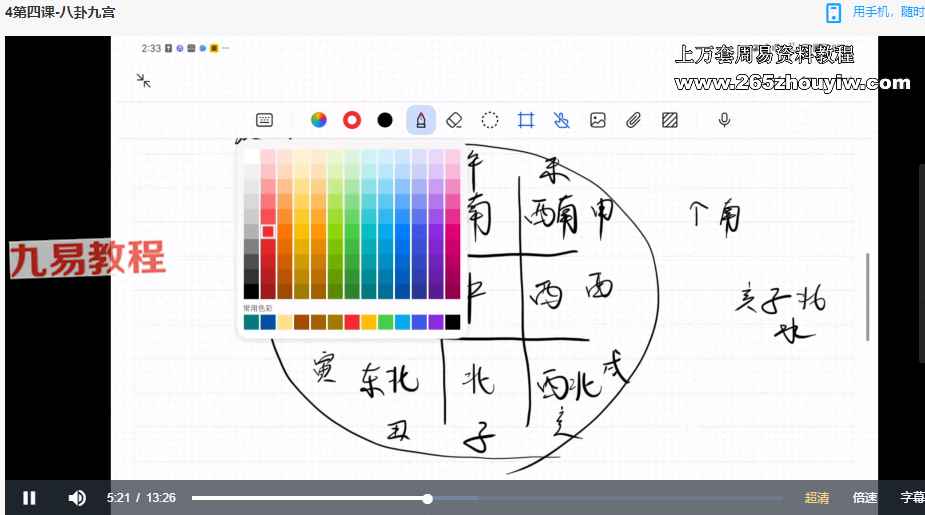Viewport: 925px width, 515px height.
Task: Open the rainbow color wheel picker
Action: [x=319, y=120]
